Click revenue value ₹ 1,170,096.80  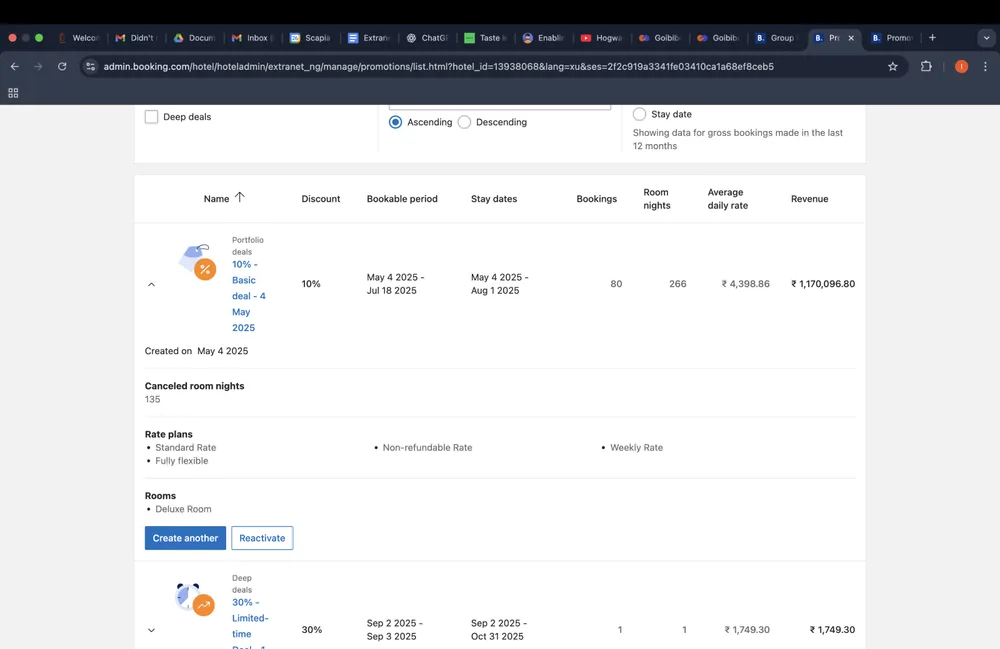[x=823, y=284]
